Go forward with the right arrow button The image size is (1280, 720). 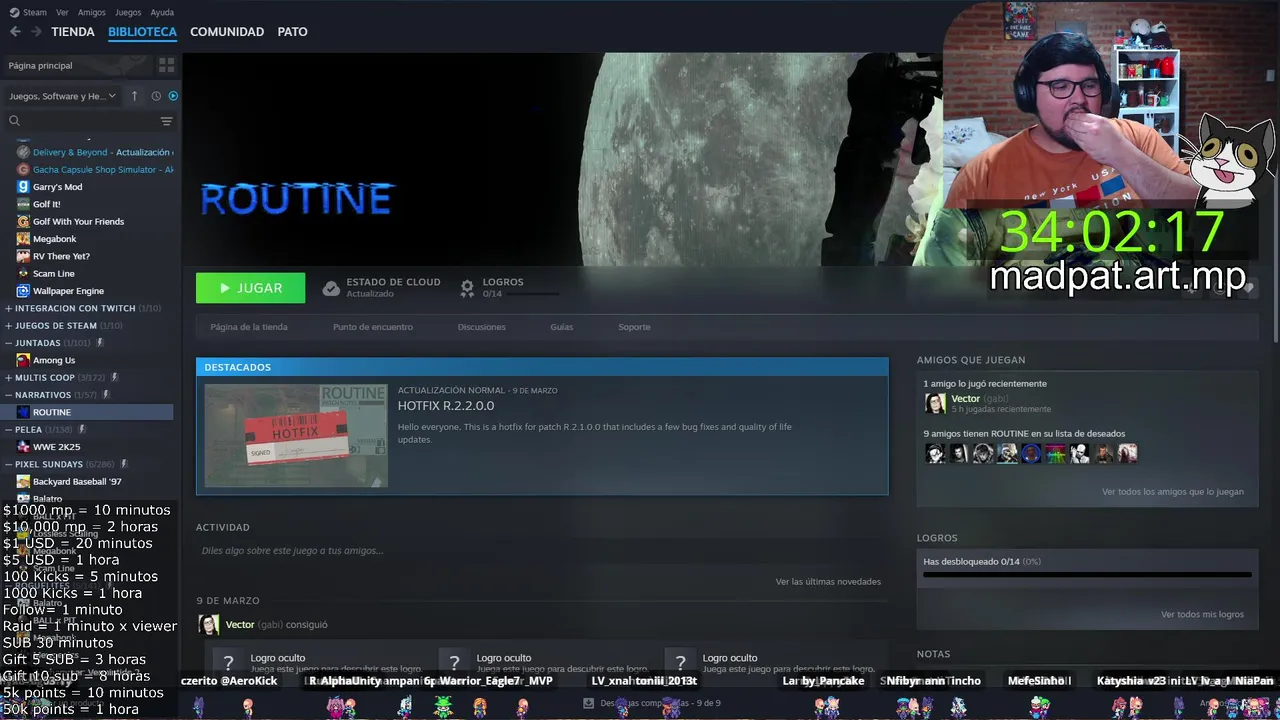[36, 32]
